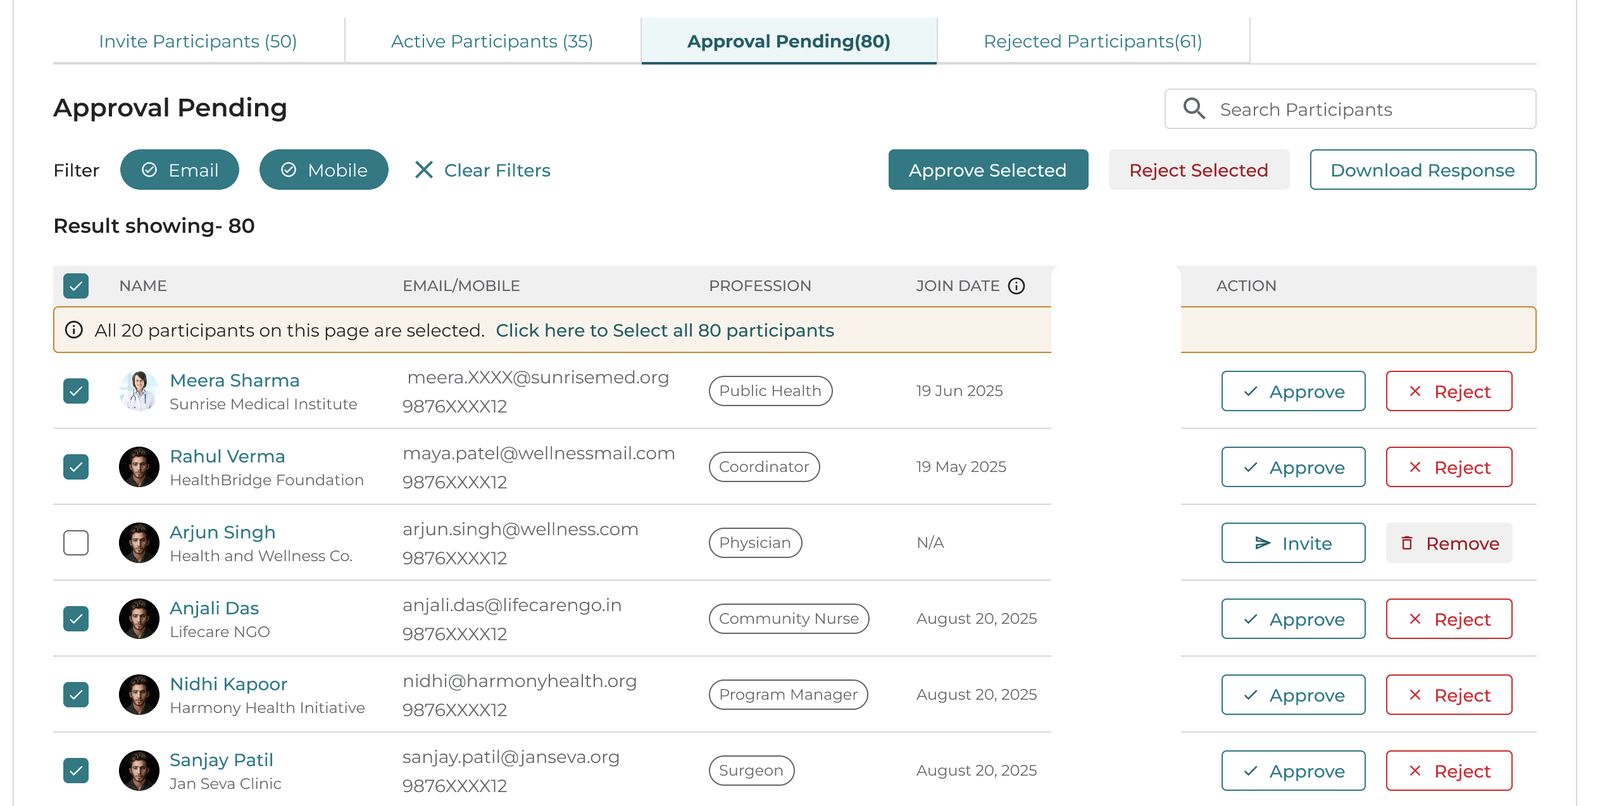1600x806 pixels.
Task: Click the info icon in selection banner
Action: [74, 330]
